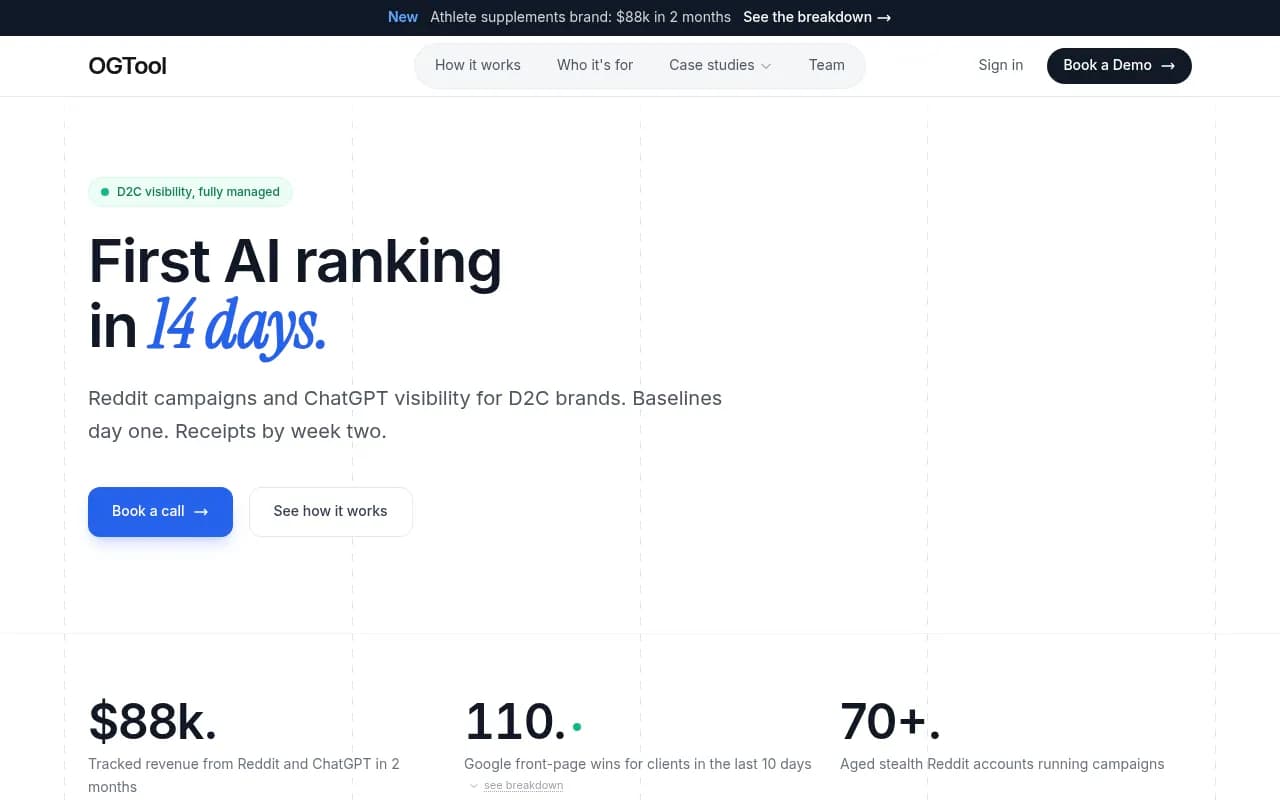Click the blue Book a call button
The height and width of the screenshot is (800, 1280).
click(160, 512)
